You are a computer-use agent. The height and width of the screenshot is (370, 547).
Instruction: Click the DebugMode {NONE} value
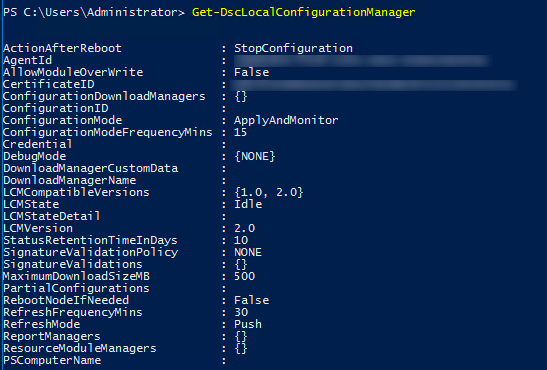(x=255, y=156)
